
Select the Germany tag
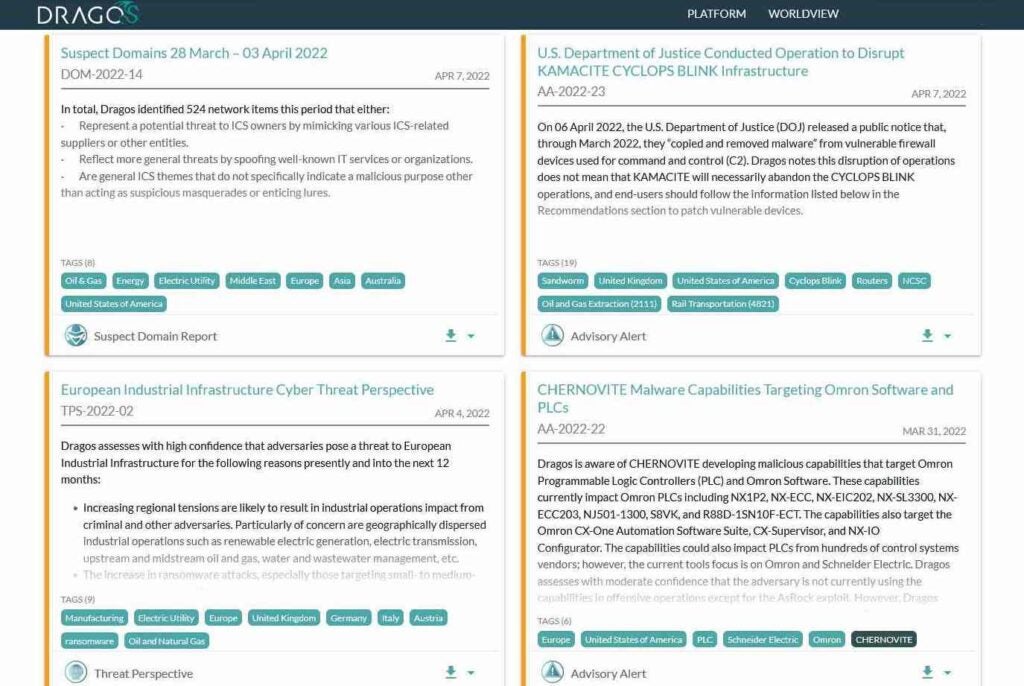(x=349, y=618)
